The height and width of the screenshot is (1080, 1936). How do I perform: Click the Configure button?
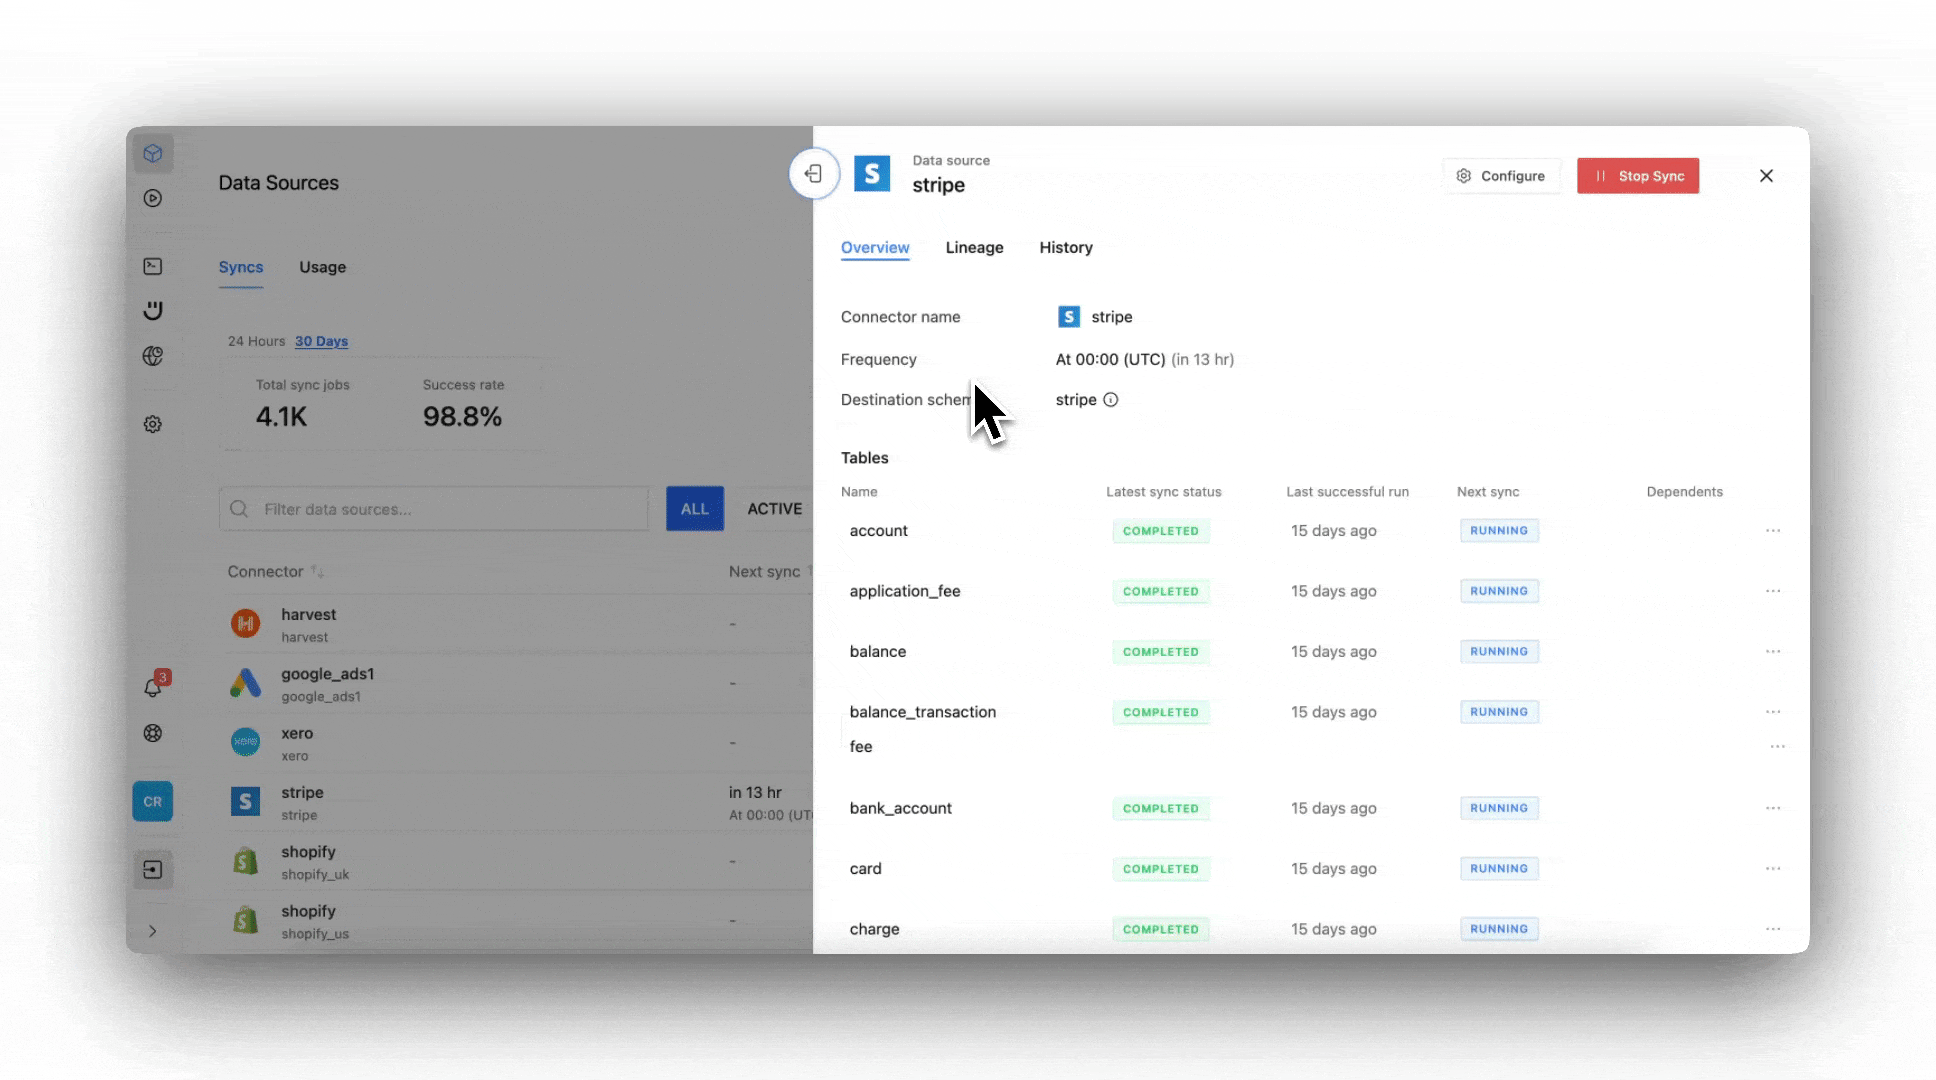1501,176
